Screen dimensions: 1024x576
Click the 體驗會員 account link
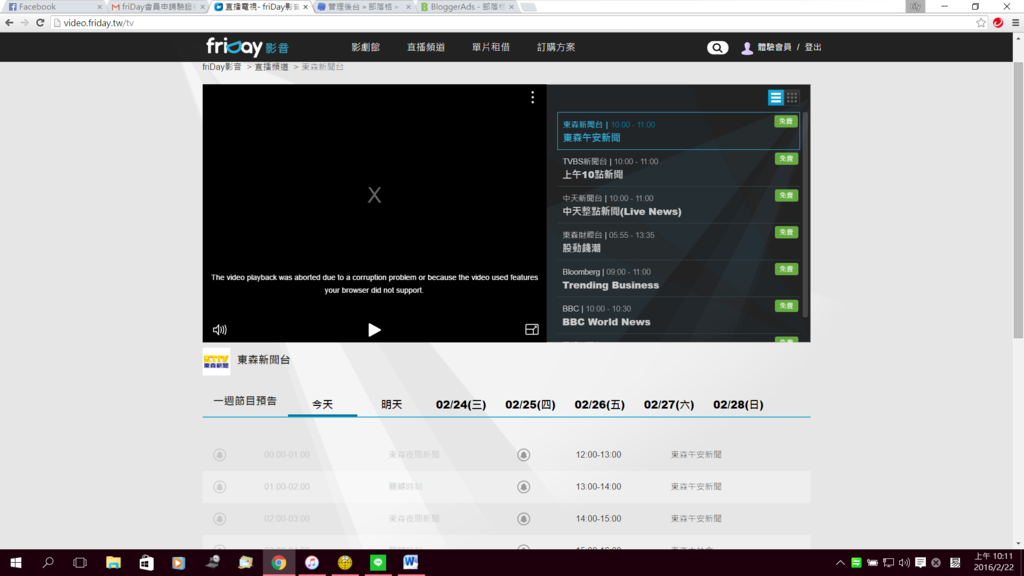pos(775,47)
